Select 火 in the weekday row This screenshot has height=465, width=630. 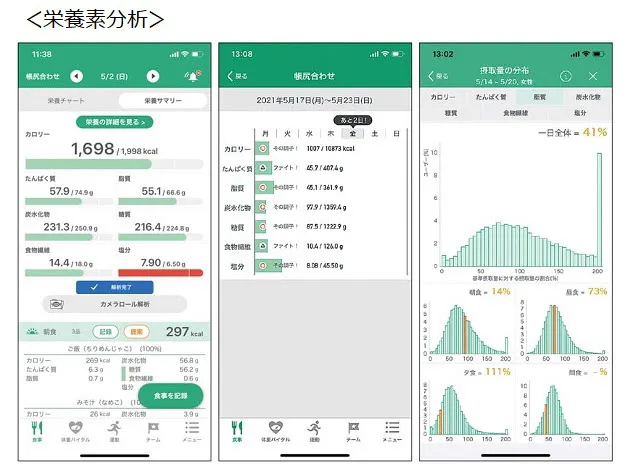tap(287, 134)
